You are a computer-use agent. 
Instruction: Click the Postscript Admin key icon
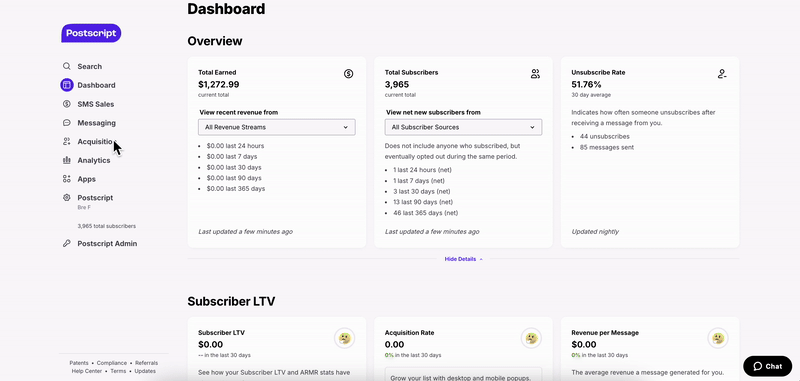[67, 244]
